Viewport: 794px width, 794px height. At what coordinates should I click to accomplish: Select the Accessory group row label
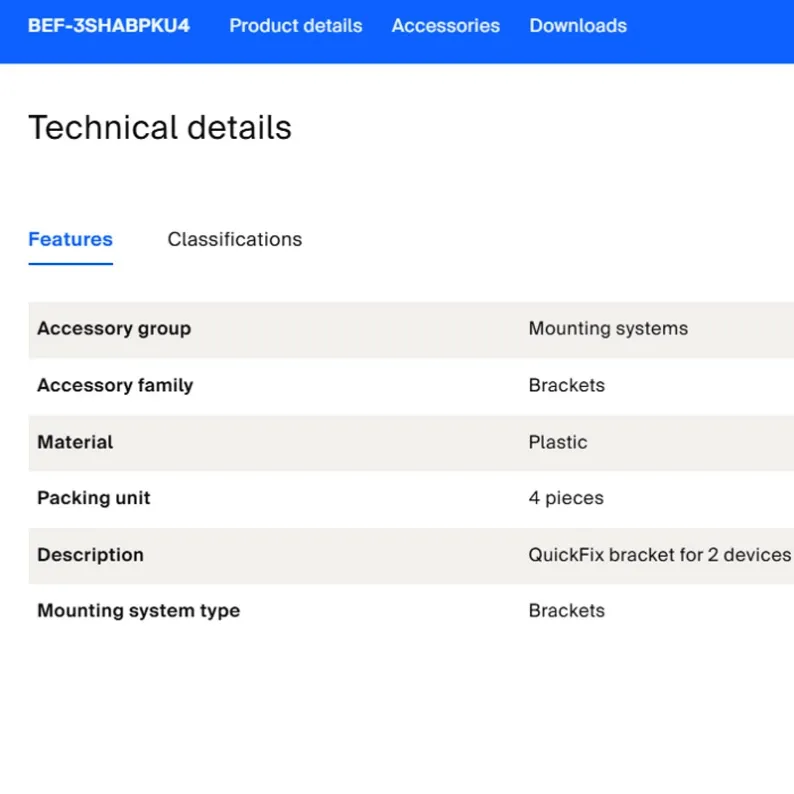[114, 329]
